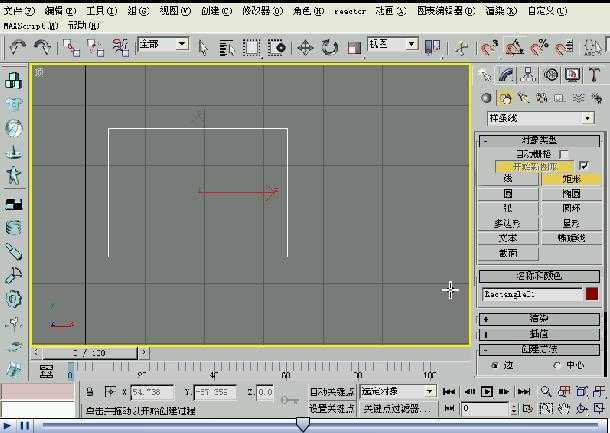Open the 修改器 menu
The height and width of the screenshot is (433, 610).
pyautogui.click(x=263, y=11)
